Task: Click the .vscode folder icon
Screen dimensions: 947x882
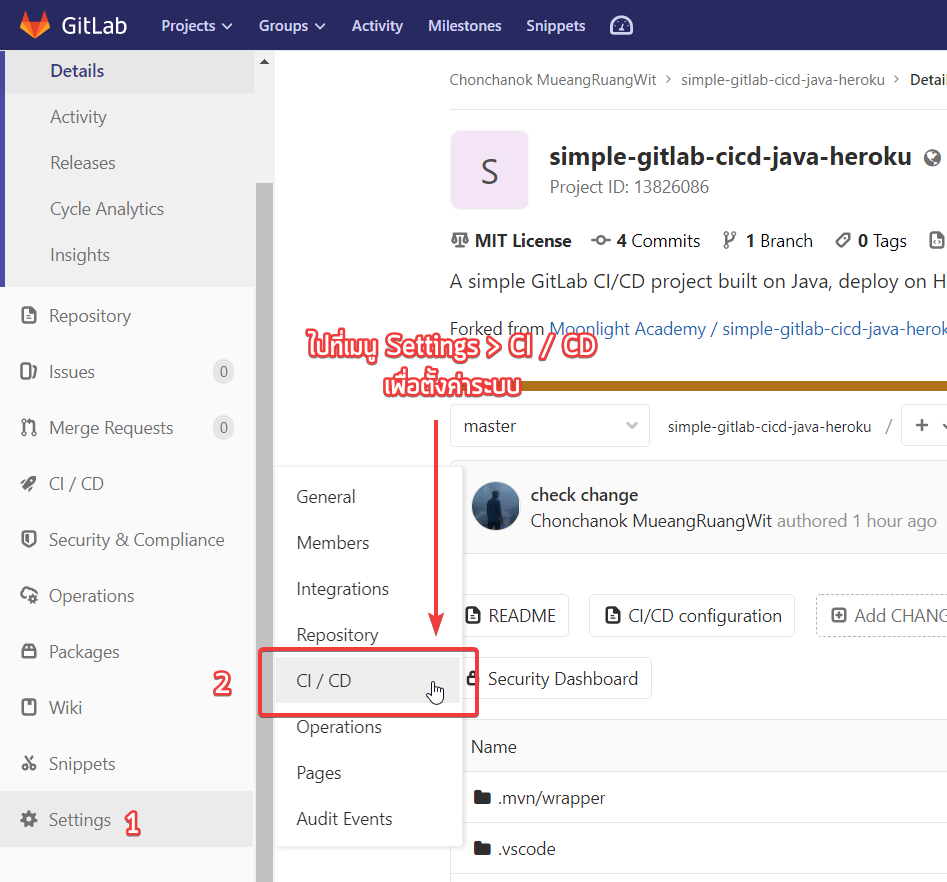Action: point(482,848)
